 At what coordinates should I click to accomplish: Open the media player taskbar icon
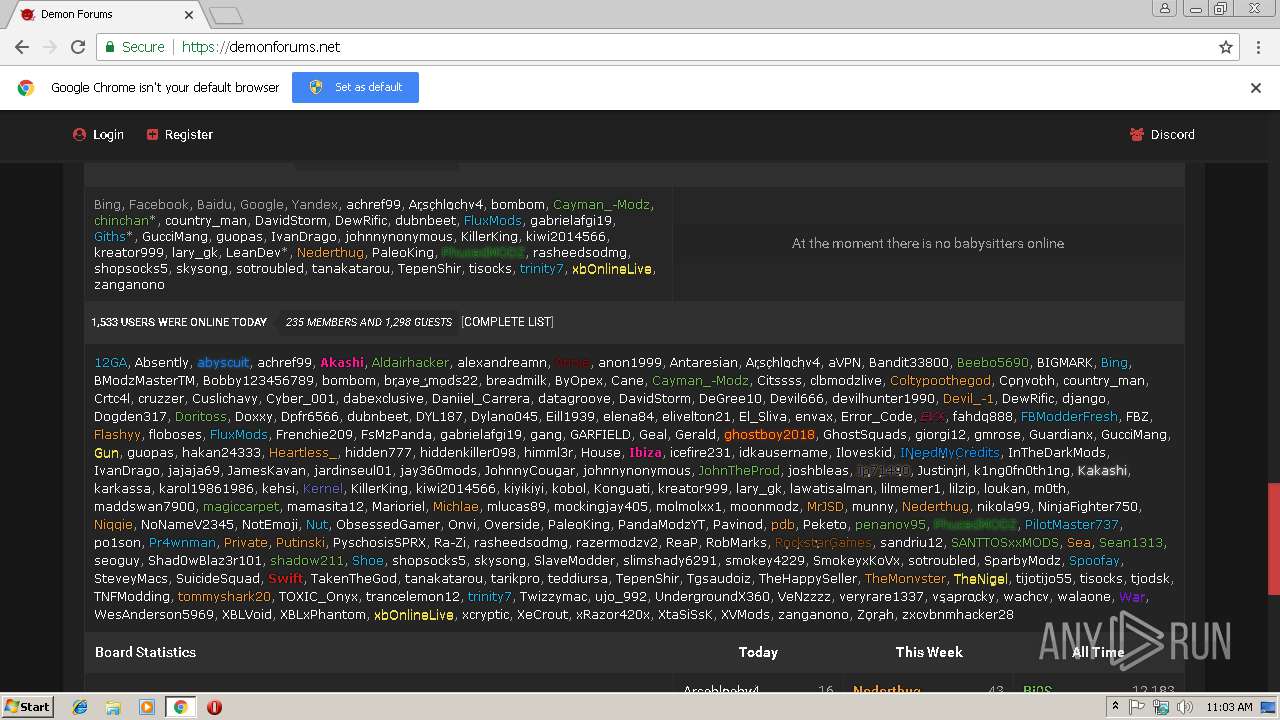point(147,707)
